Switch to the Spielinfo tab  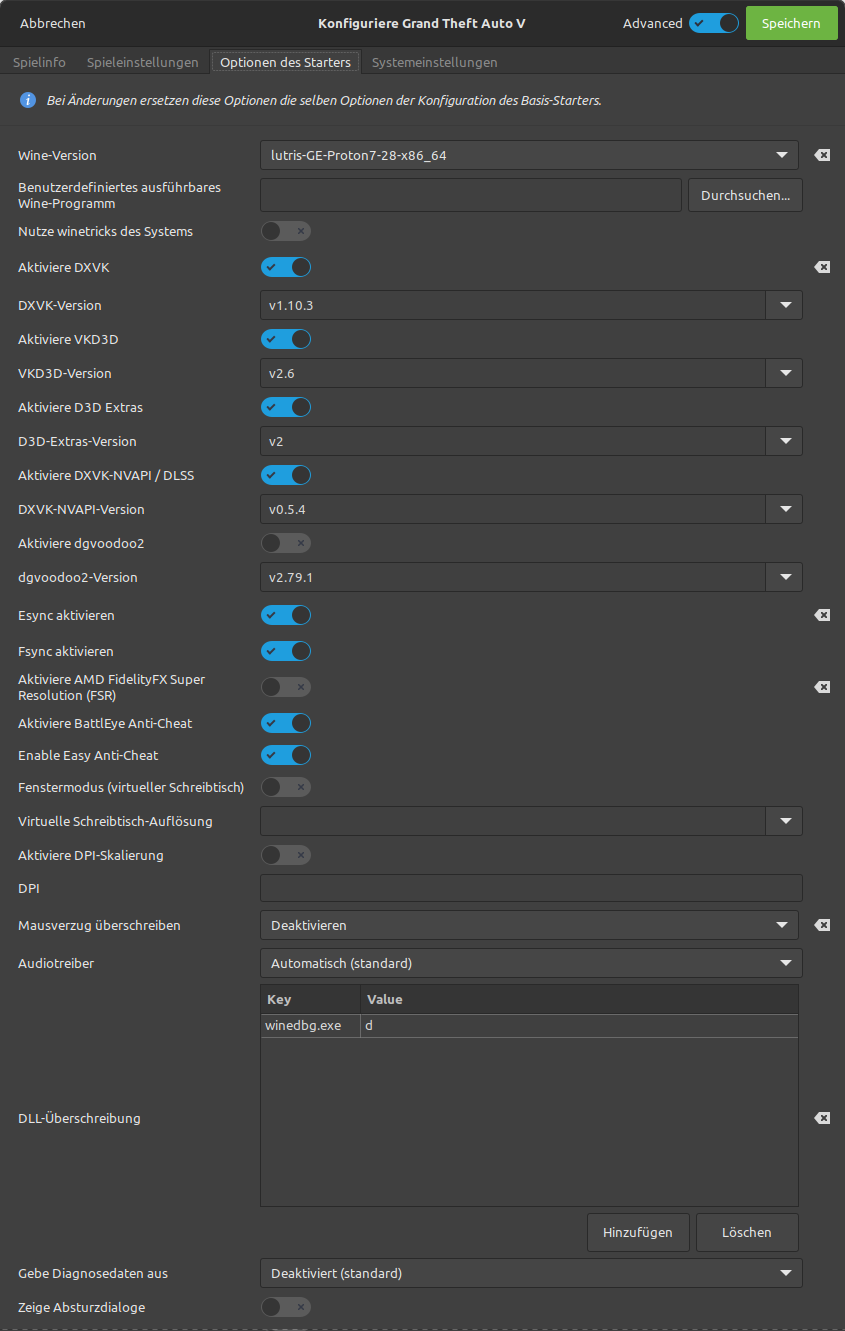(x=39, y=62)
